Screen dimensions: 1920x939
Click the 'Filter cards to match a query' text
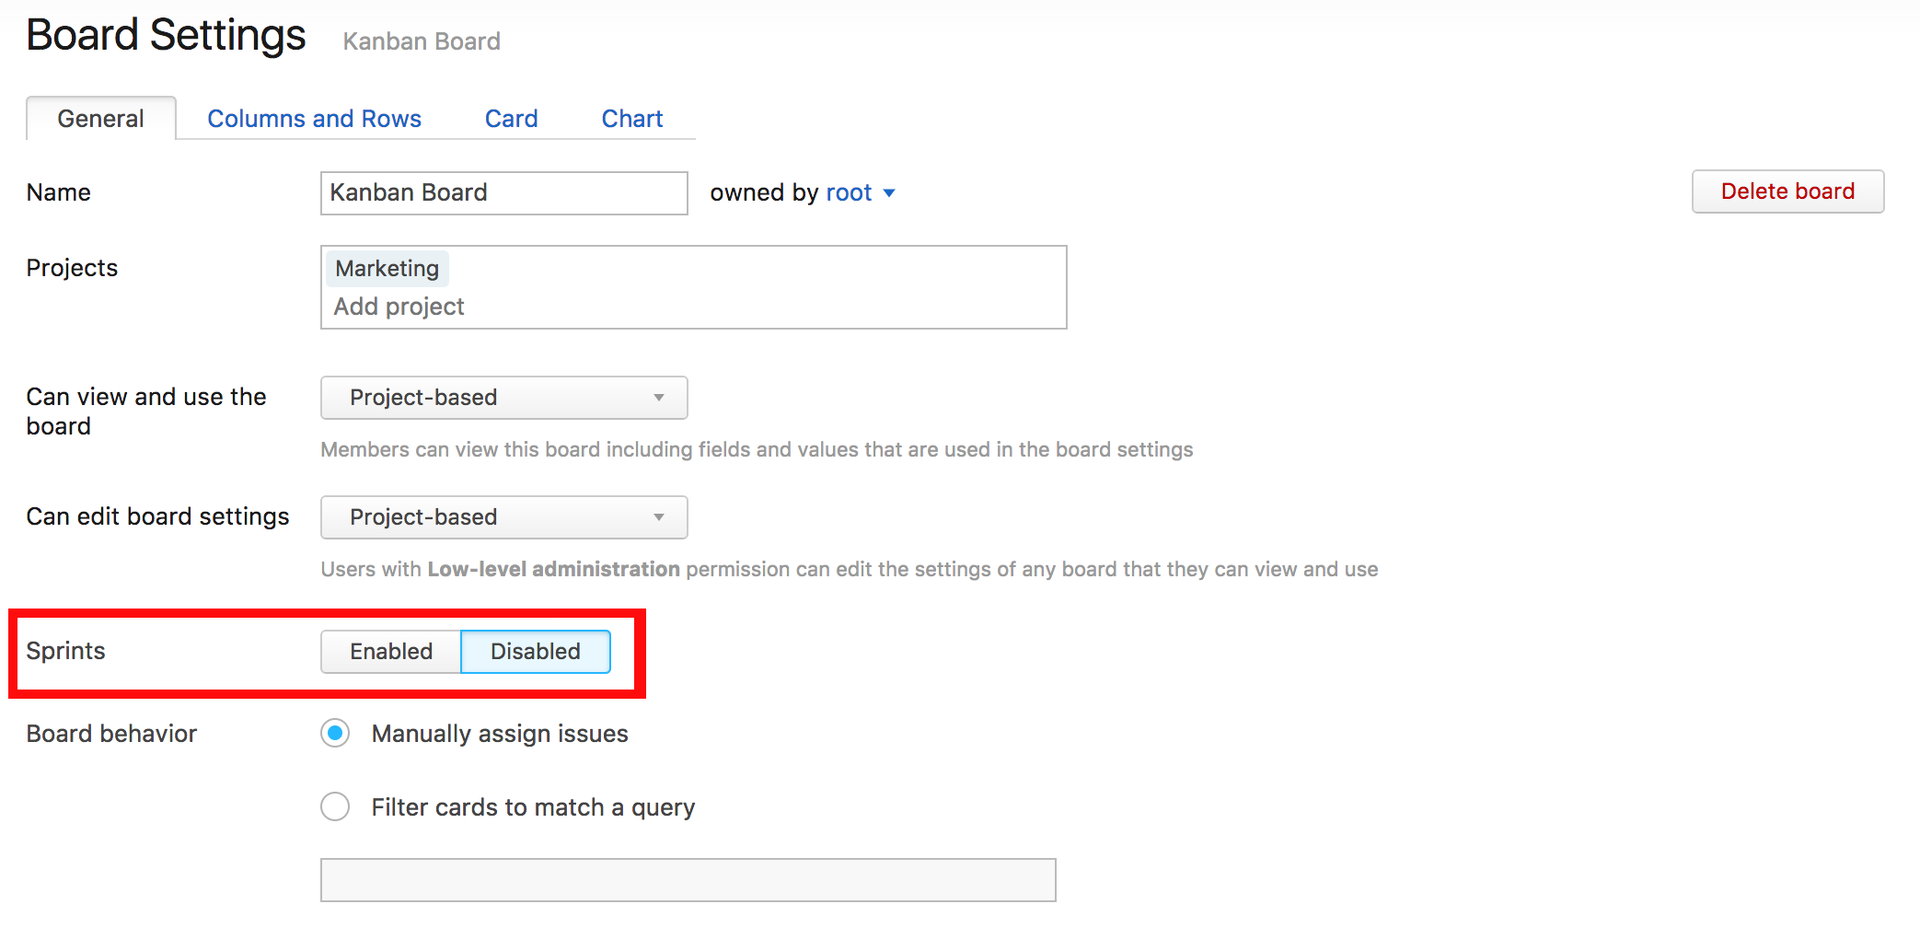(x=533, y=807)
